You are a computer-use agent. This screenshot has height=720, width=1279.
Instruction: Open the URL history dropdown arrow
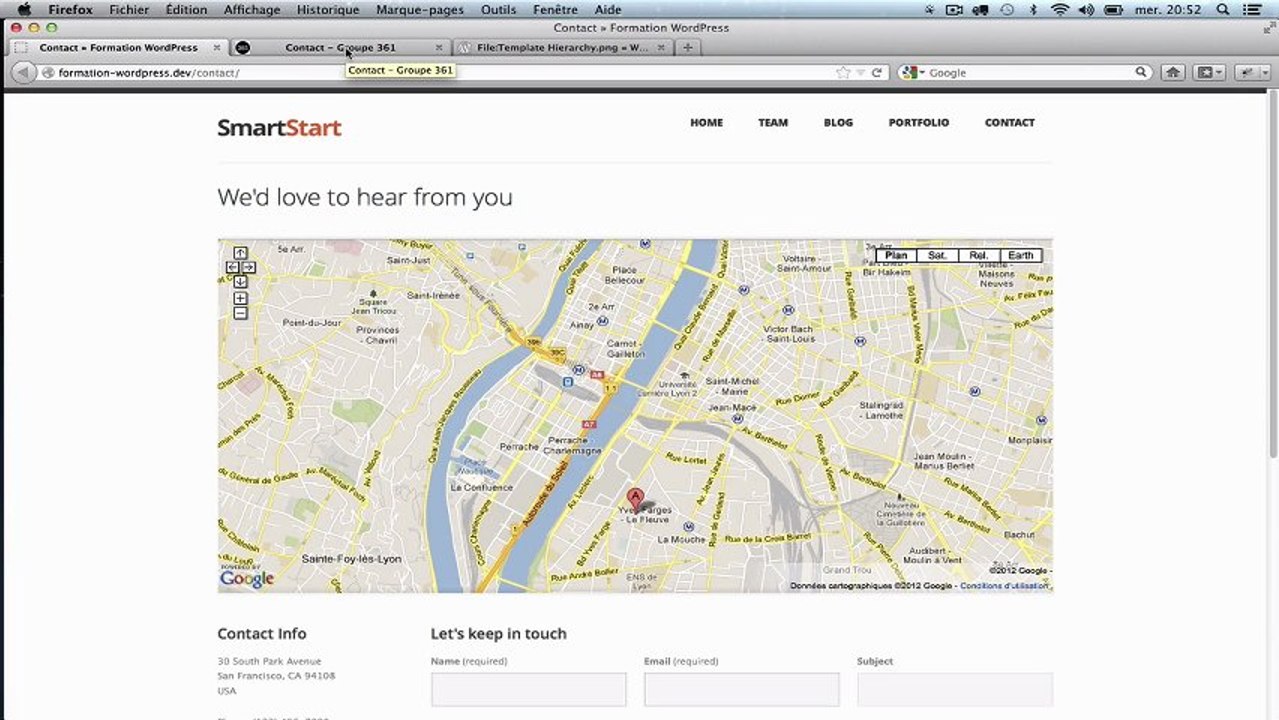[x=860, y=73]
